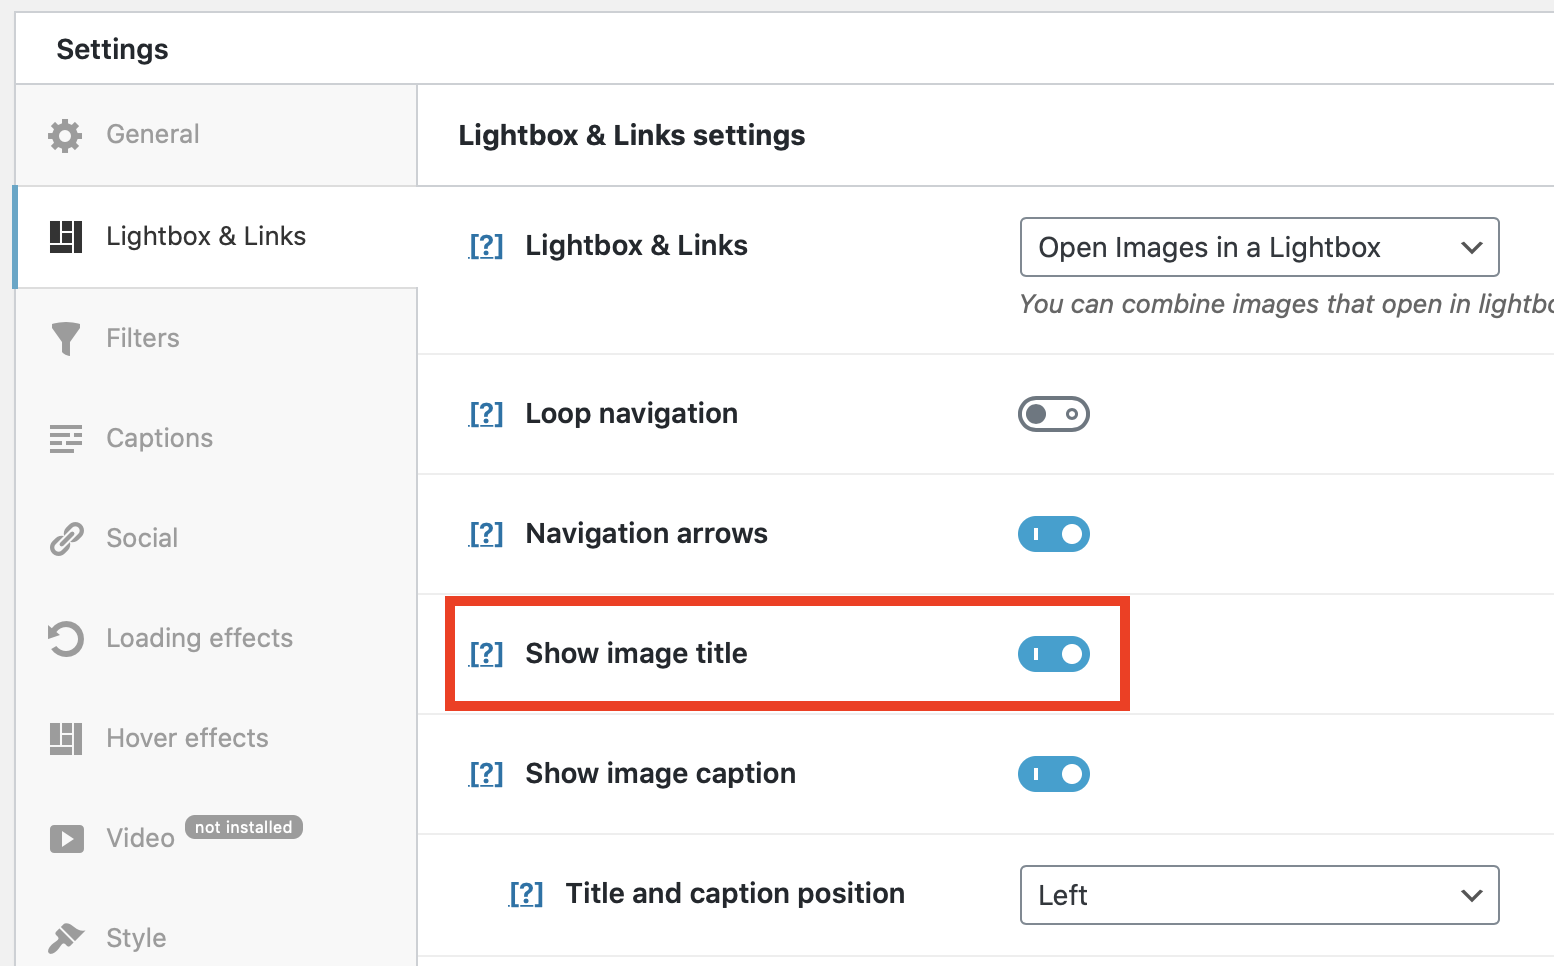Enable the Loop navigation toggle
This screenshot has width=1554, height=966.
[1054, 414]
